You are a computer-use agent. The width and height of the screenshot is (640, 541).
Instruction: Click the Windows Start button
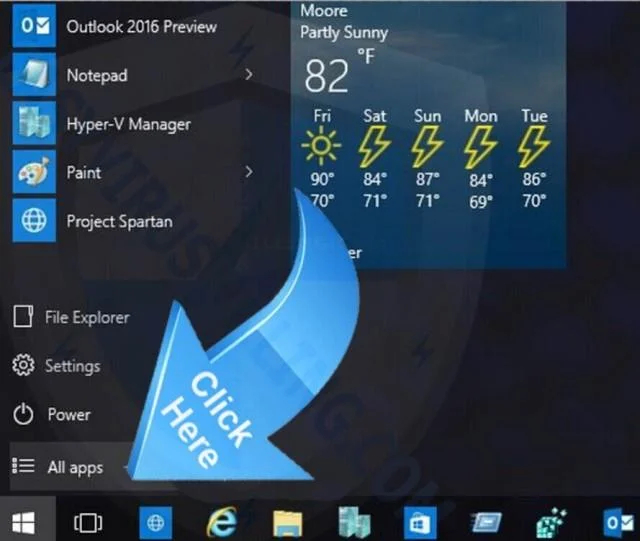pyautogui.click(x=23, y=523)
